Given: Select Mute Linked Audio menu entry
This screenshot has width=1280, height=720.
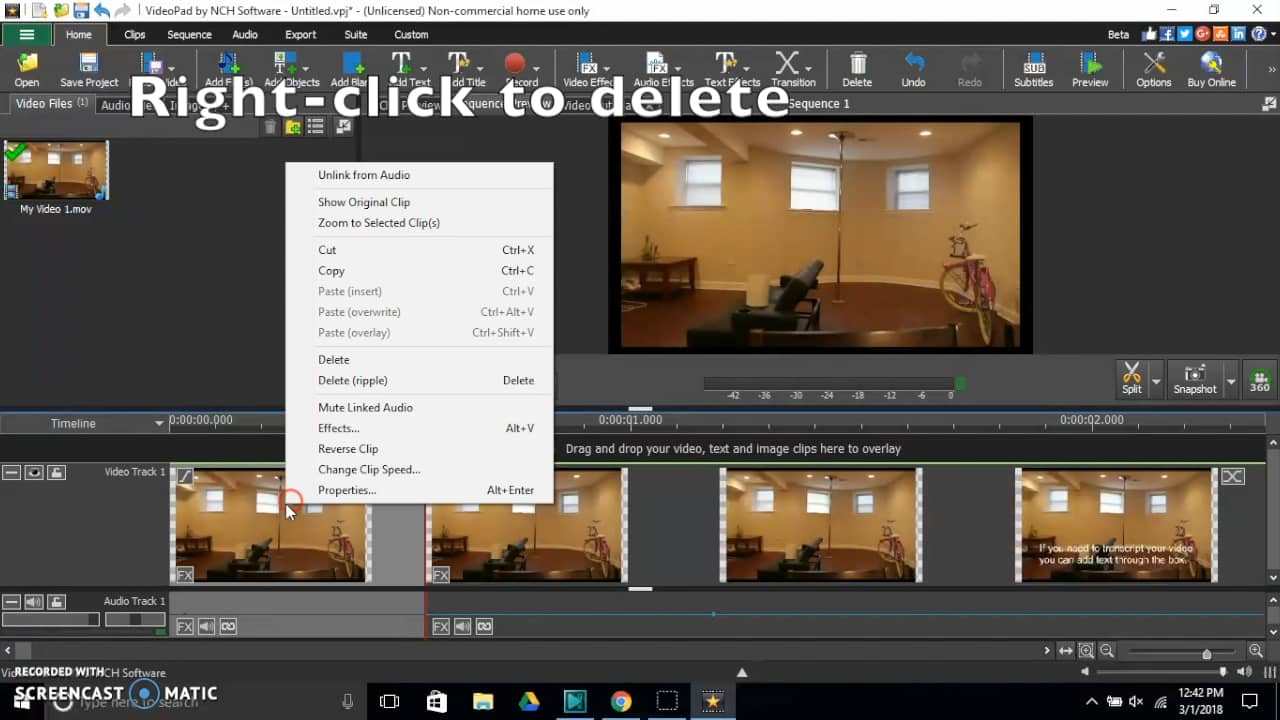Looking at the screenshot, I should (x=419, y=407).
